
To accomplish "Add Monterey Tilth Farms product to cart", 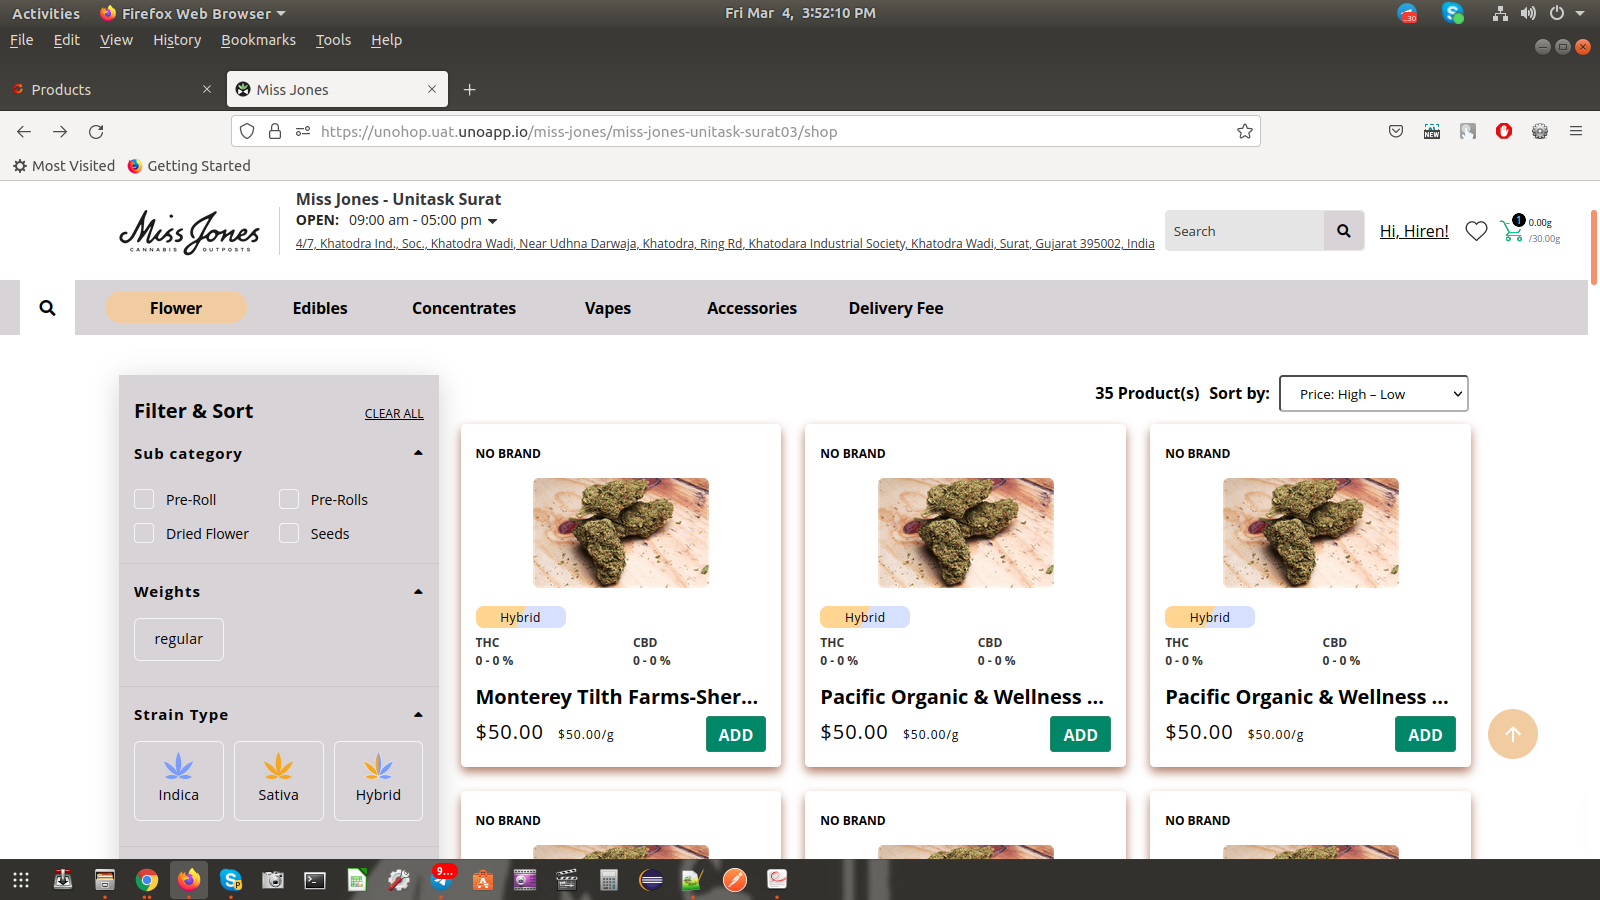I will coord(735,735).
